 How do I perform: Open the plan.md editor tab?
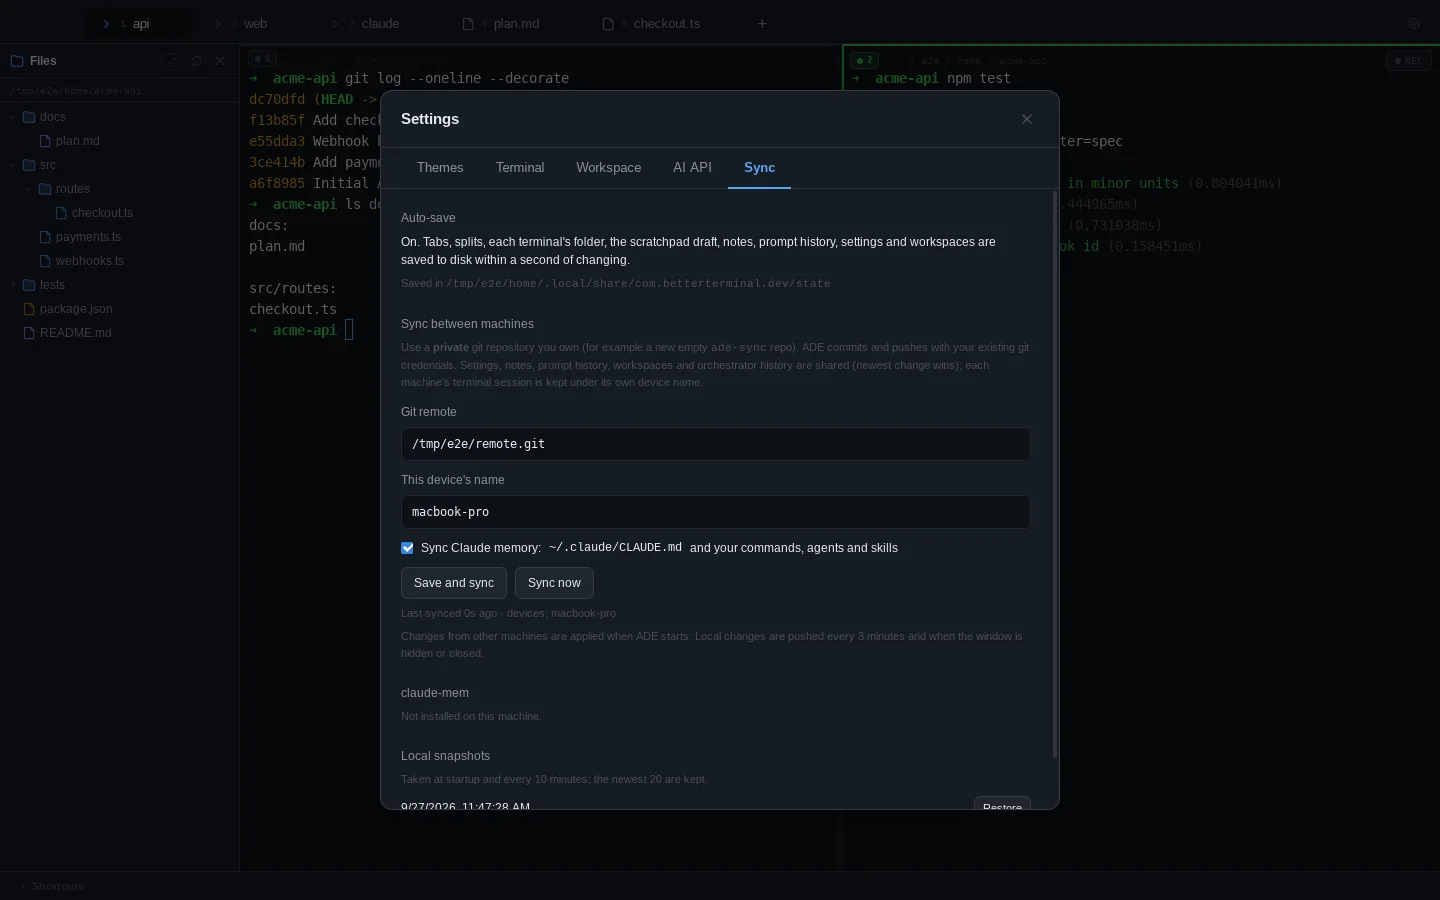click(x=510, y=23)
